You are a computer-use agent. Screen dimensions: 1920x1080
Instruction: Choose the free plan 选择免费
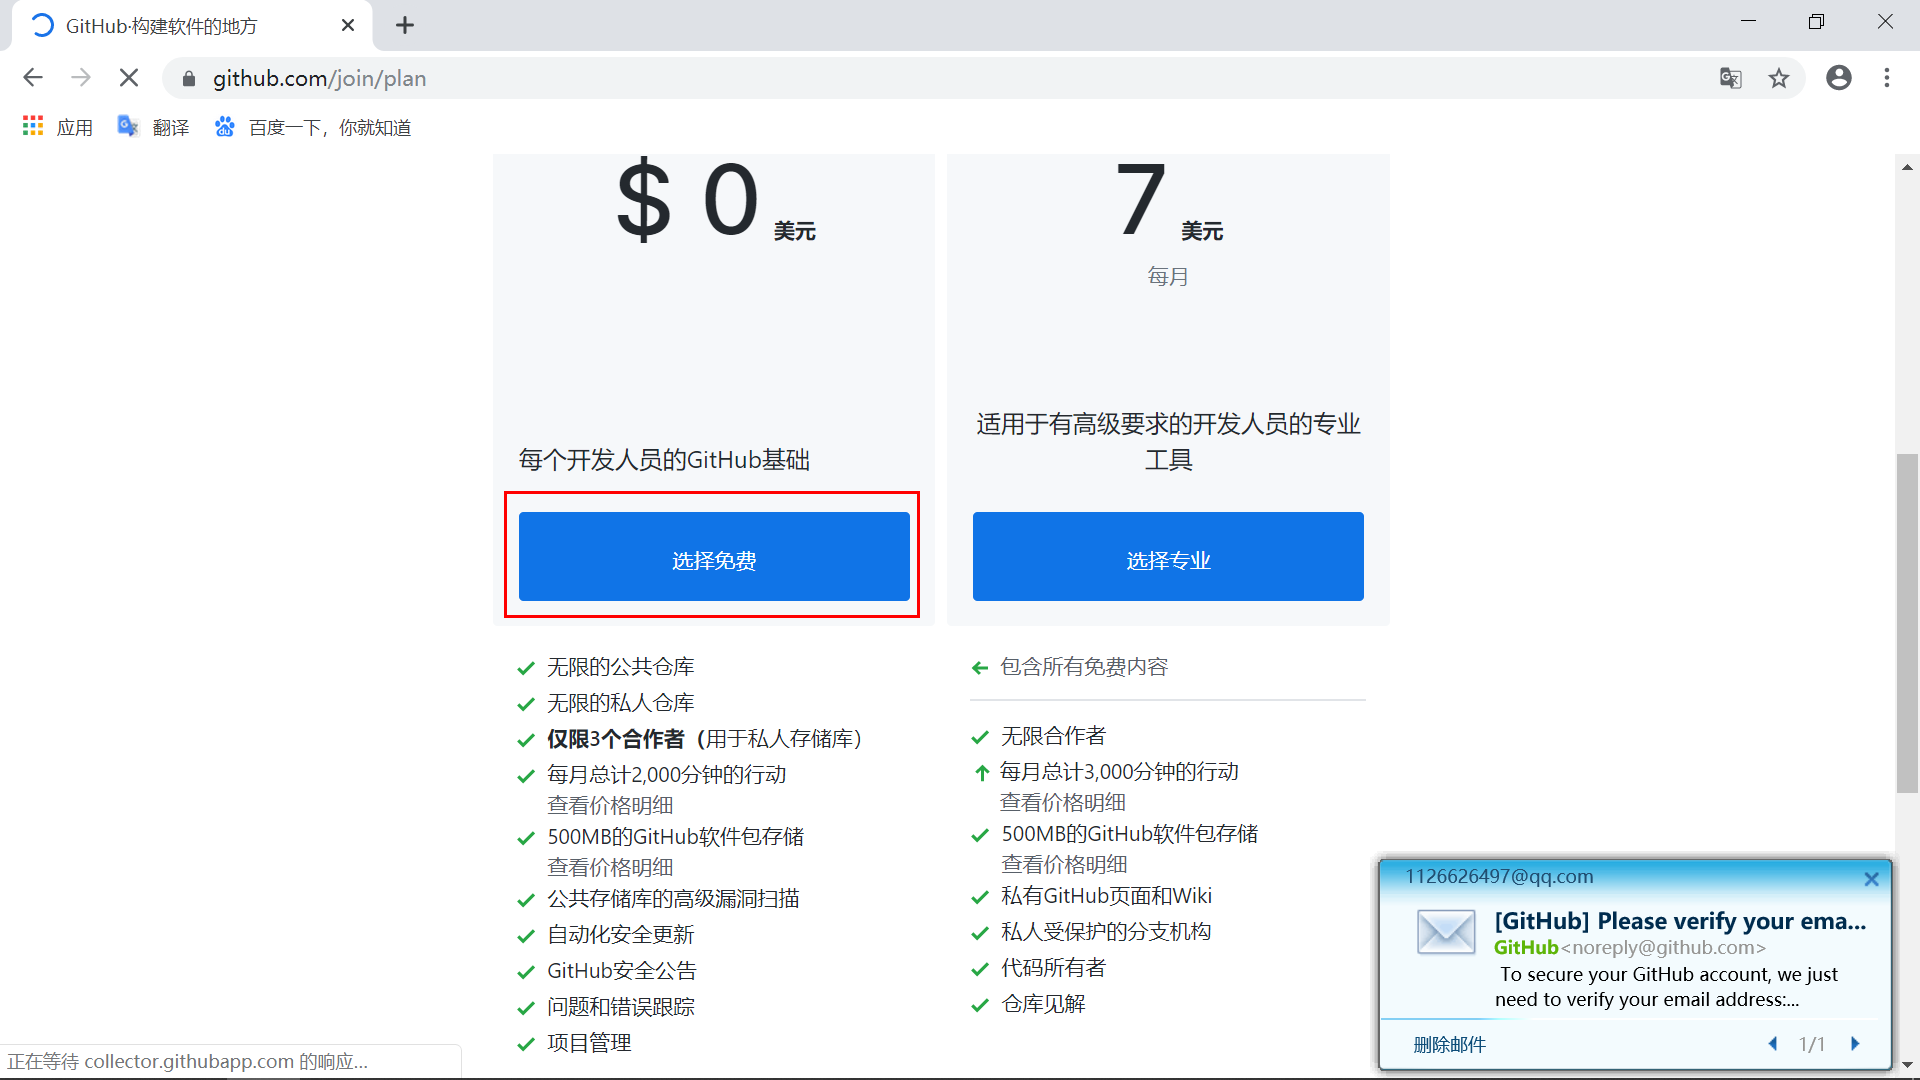pyautogui.click(x=714, y=557)
